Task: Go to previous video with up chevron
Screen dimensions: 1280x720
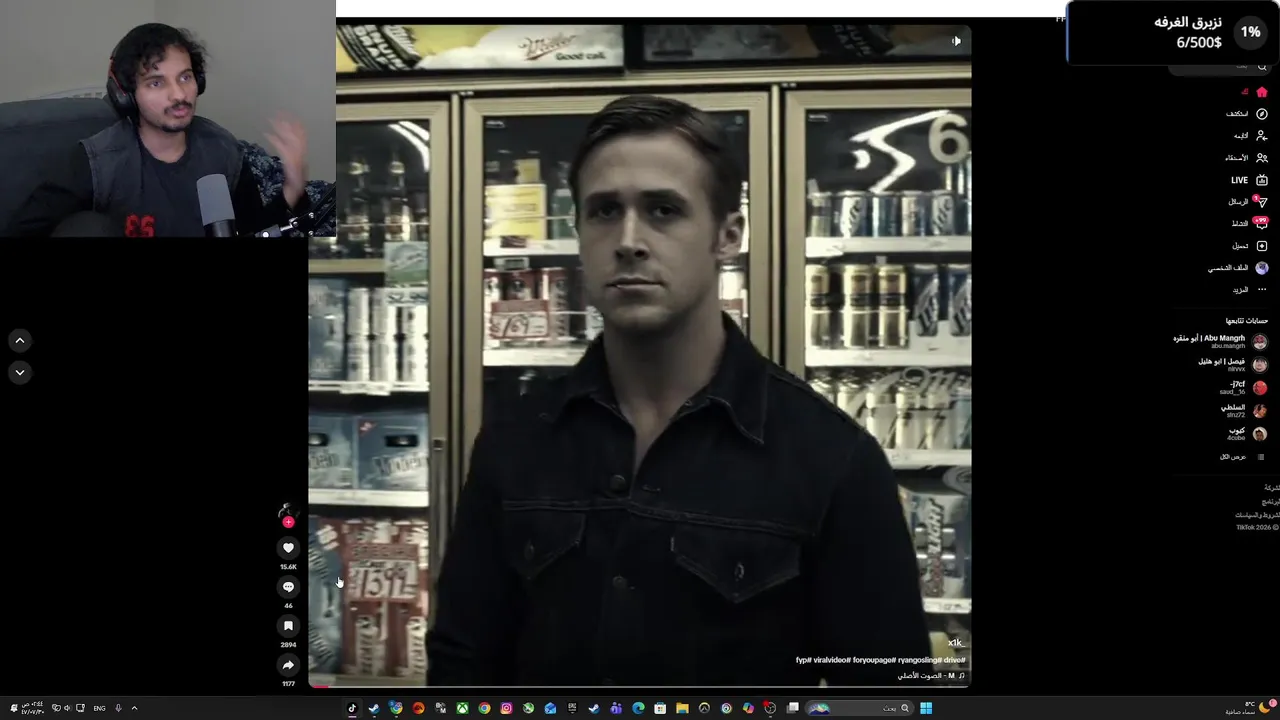Action: 19,341
